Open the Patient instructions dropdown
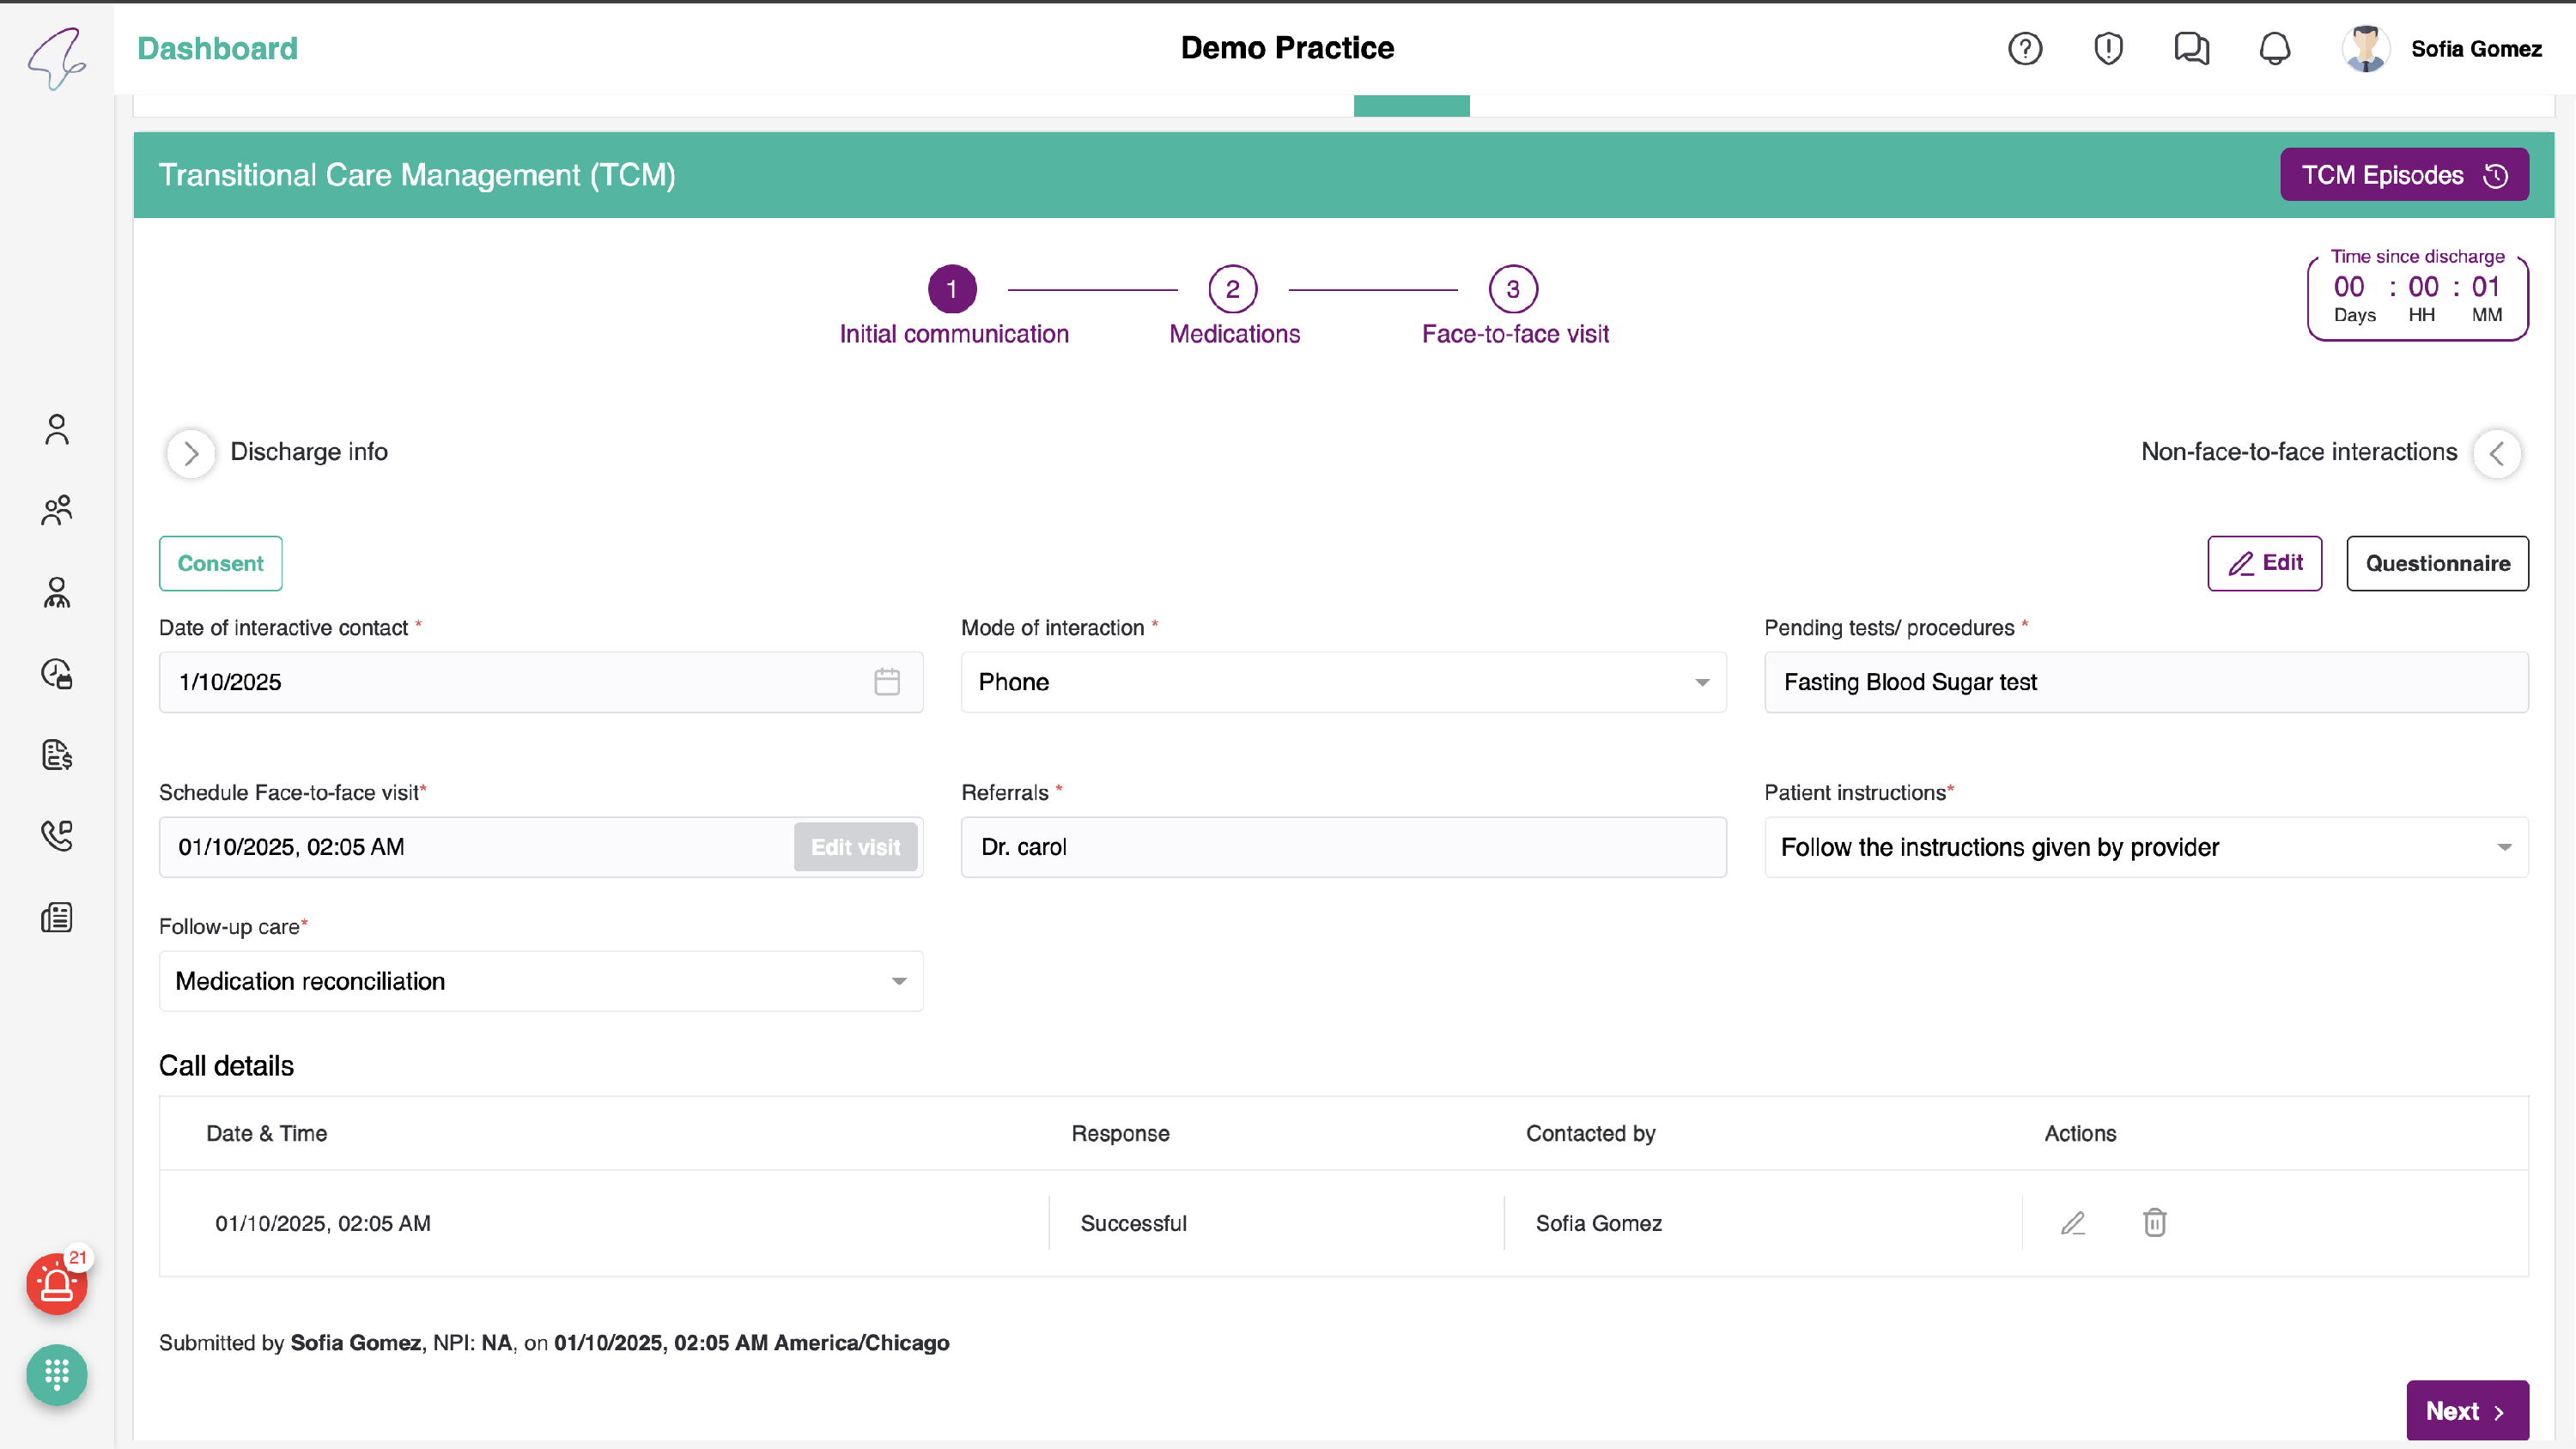 coord(2145,847)
